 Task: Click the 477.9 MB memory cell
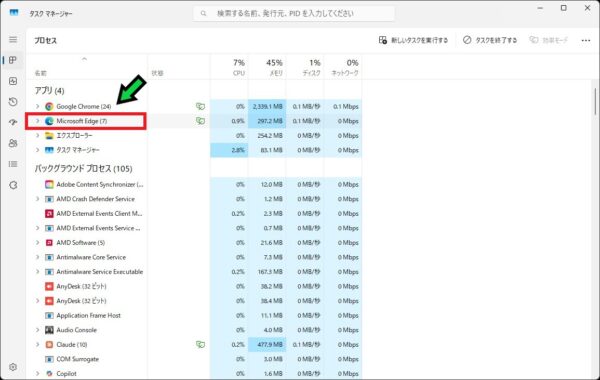[x=267, y=344]
